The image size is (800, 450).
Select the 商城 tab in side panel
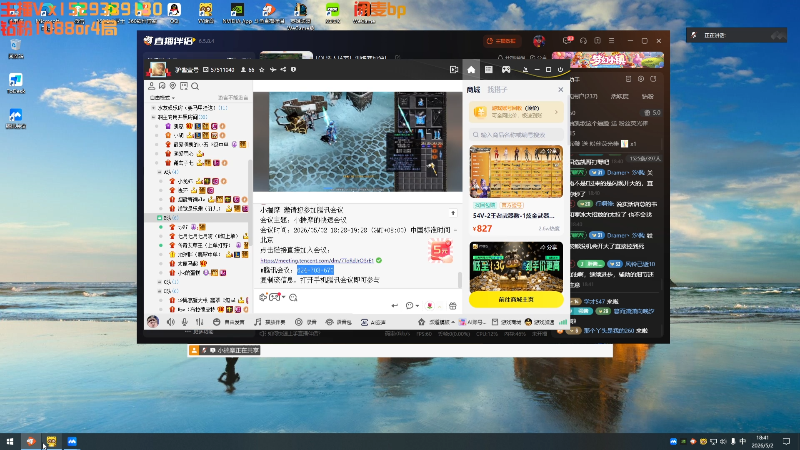tap(473, 90)
